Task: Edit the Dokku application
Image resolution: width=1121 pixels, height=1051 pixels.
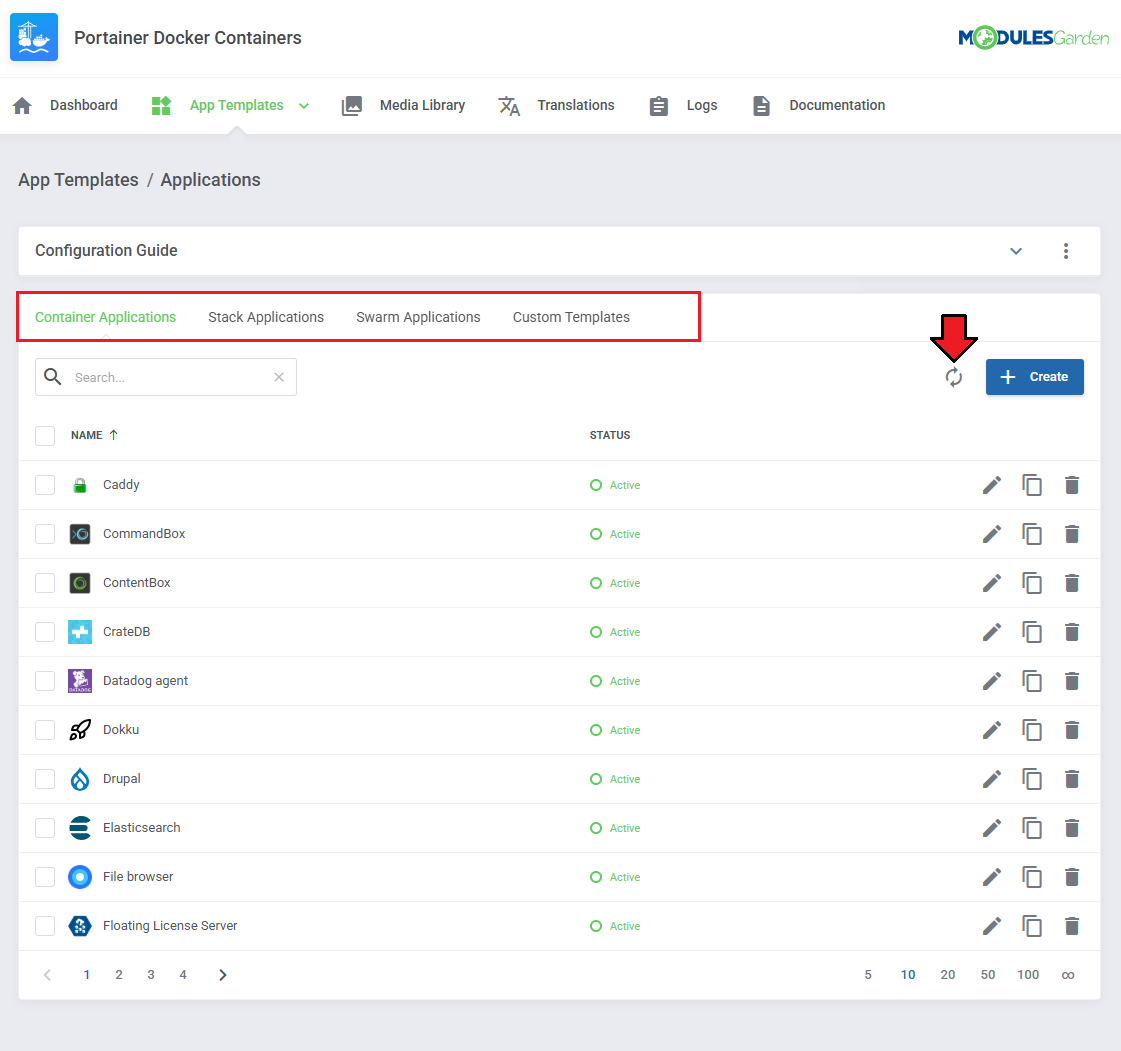Action: [992, 730]
